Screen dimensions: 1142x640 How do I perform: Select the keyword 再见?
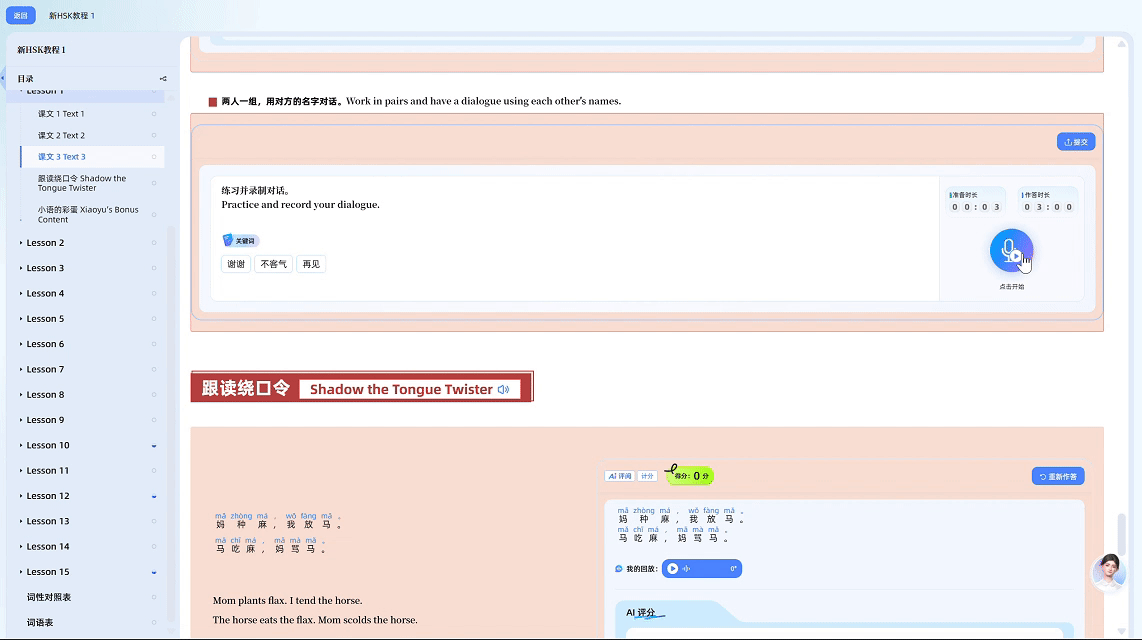click(x=311, y=264)
